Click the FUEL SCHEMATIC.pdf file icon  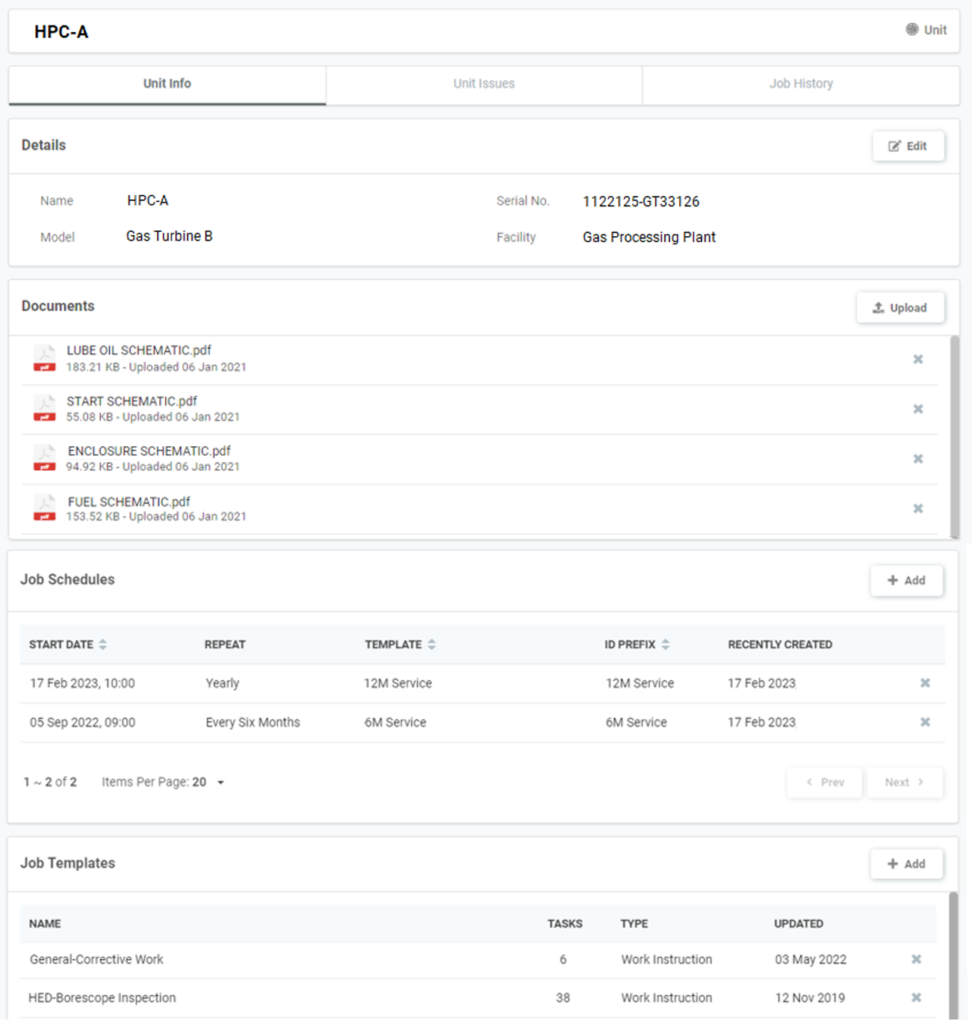(44, 508)
